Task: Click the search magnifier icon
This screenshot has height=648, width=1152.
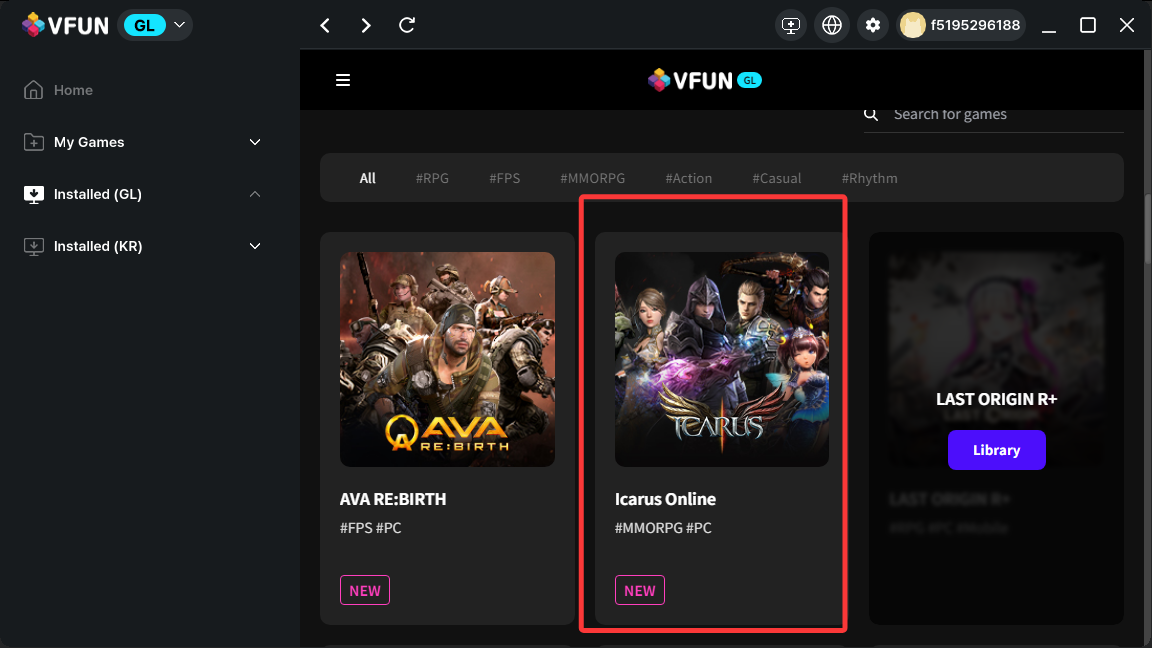Action: click(871, 114)
